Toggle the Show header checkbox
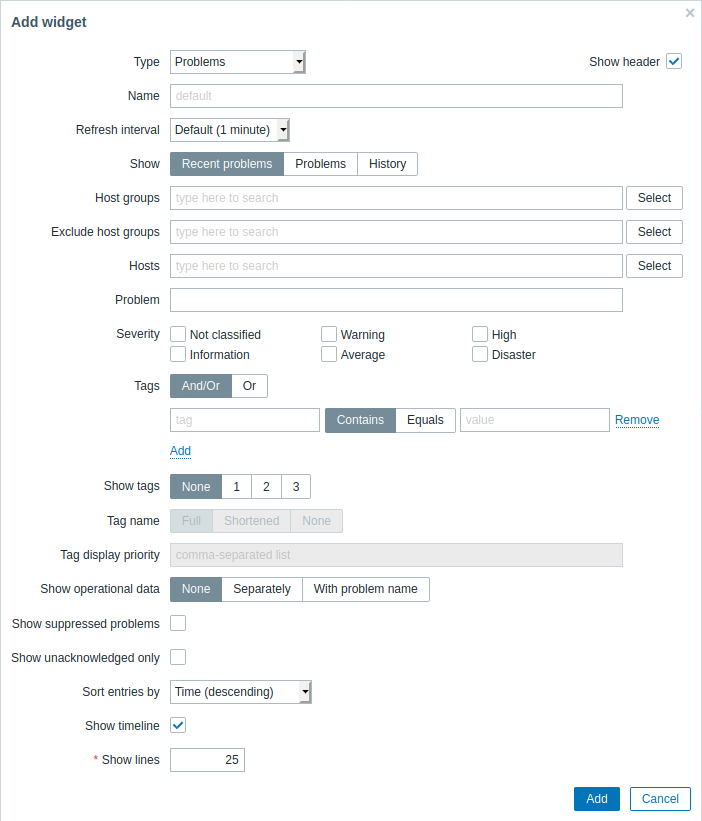Image resolution: width=702 pixels, height=821 pixels. [674, 61]
